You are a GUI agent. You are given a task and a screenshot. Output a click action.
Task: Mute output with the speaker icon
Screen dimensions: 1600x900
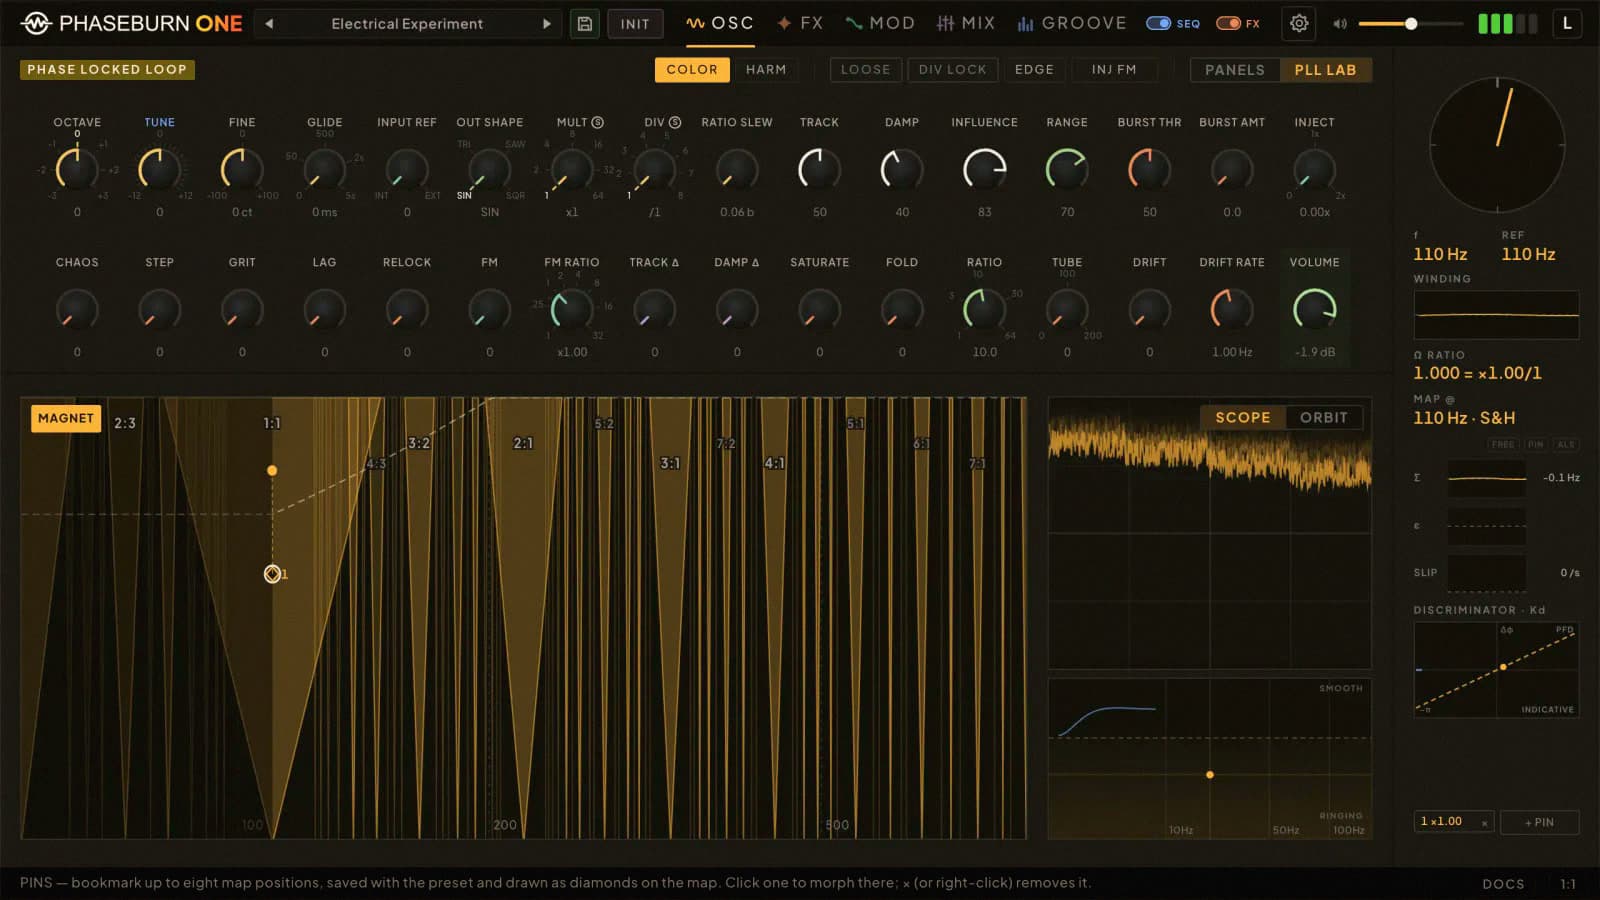point(1340,23)
